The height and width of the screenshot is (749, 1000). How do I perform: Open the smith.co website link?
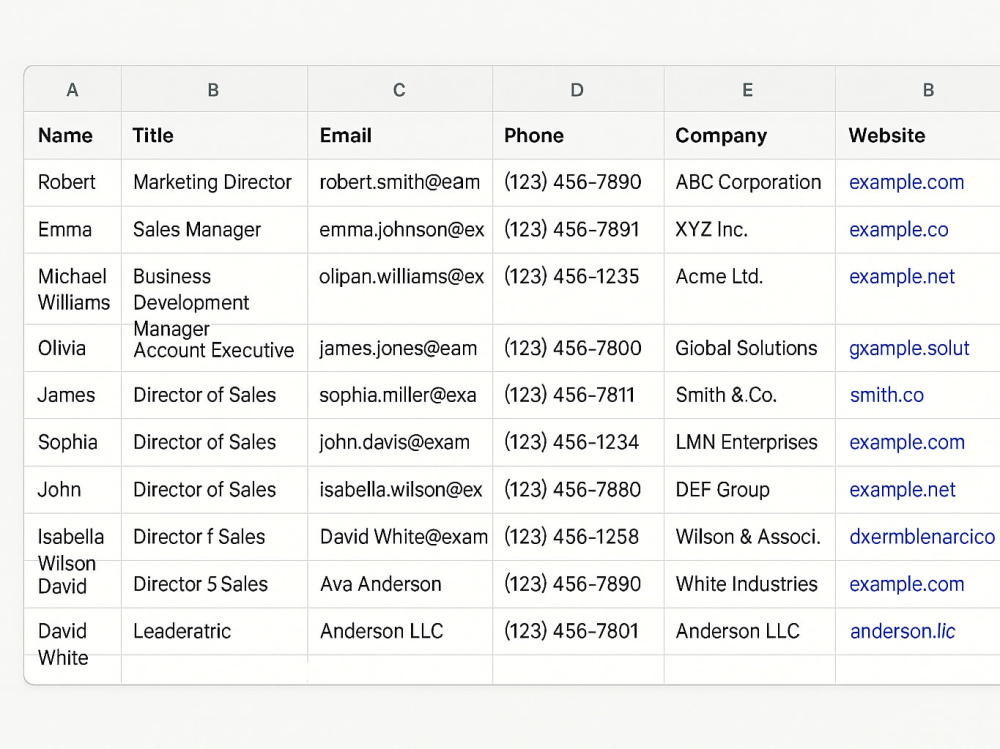coord(886,395)
